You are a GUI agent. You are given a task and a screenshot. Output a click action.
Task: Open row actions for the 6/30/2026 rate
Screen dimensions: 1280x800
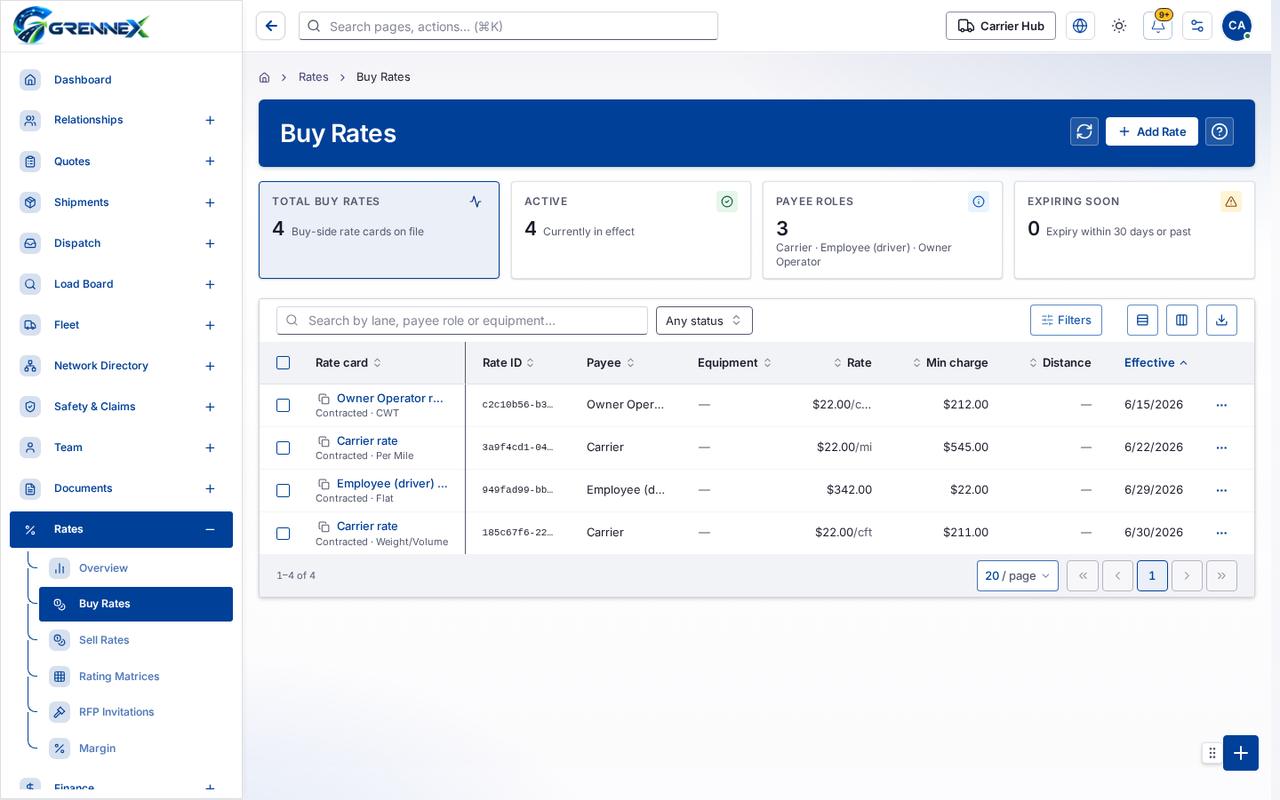coord(1221,533)
